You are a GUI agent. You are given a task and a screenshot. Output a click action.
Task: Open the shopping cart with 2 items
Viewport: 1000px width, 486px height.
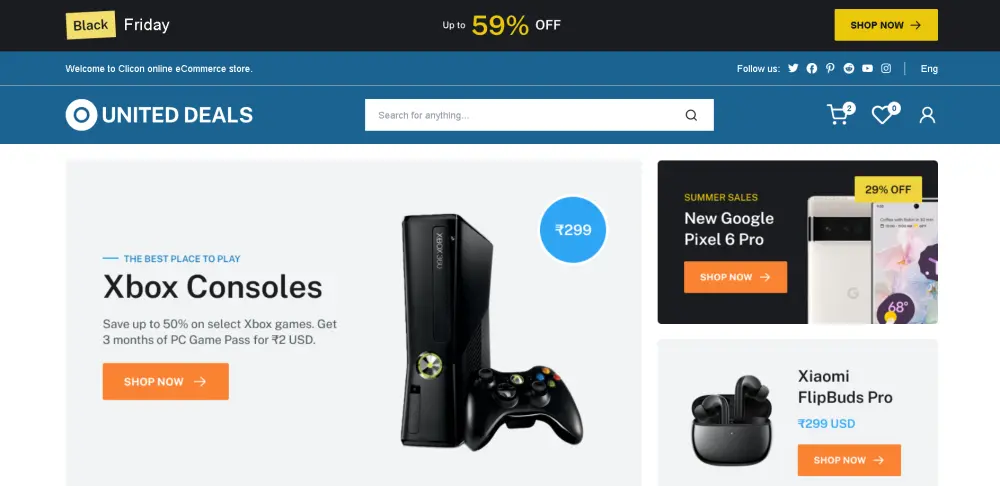pyautogui.click(x=841, y=114)
